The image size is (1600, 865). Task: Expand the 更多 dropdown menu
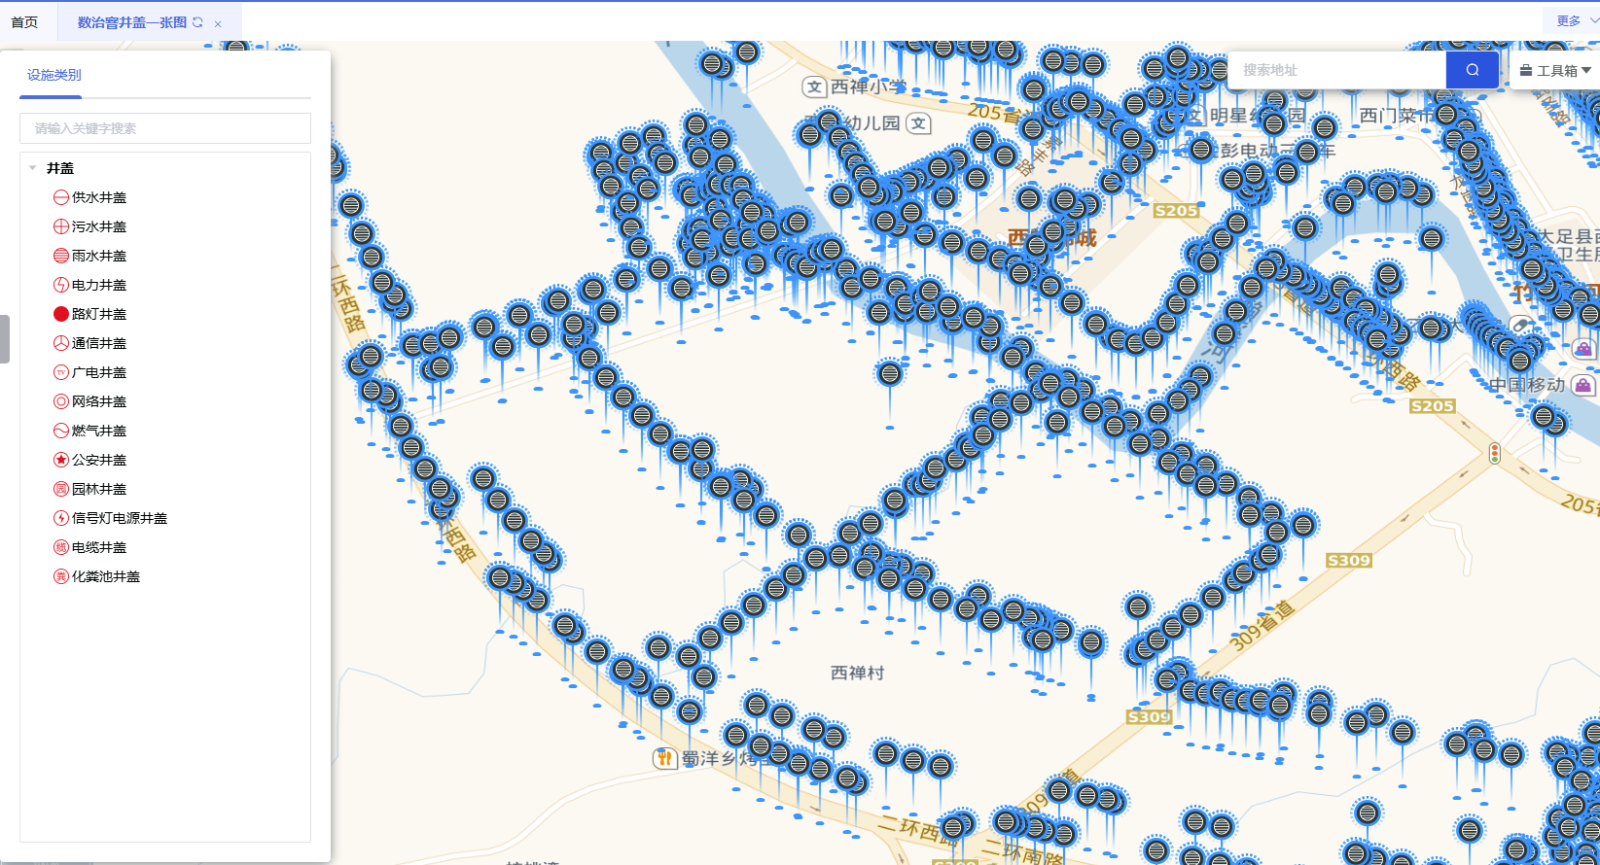pos(1575,21)
